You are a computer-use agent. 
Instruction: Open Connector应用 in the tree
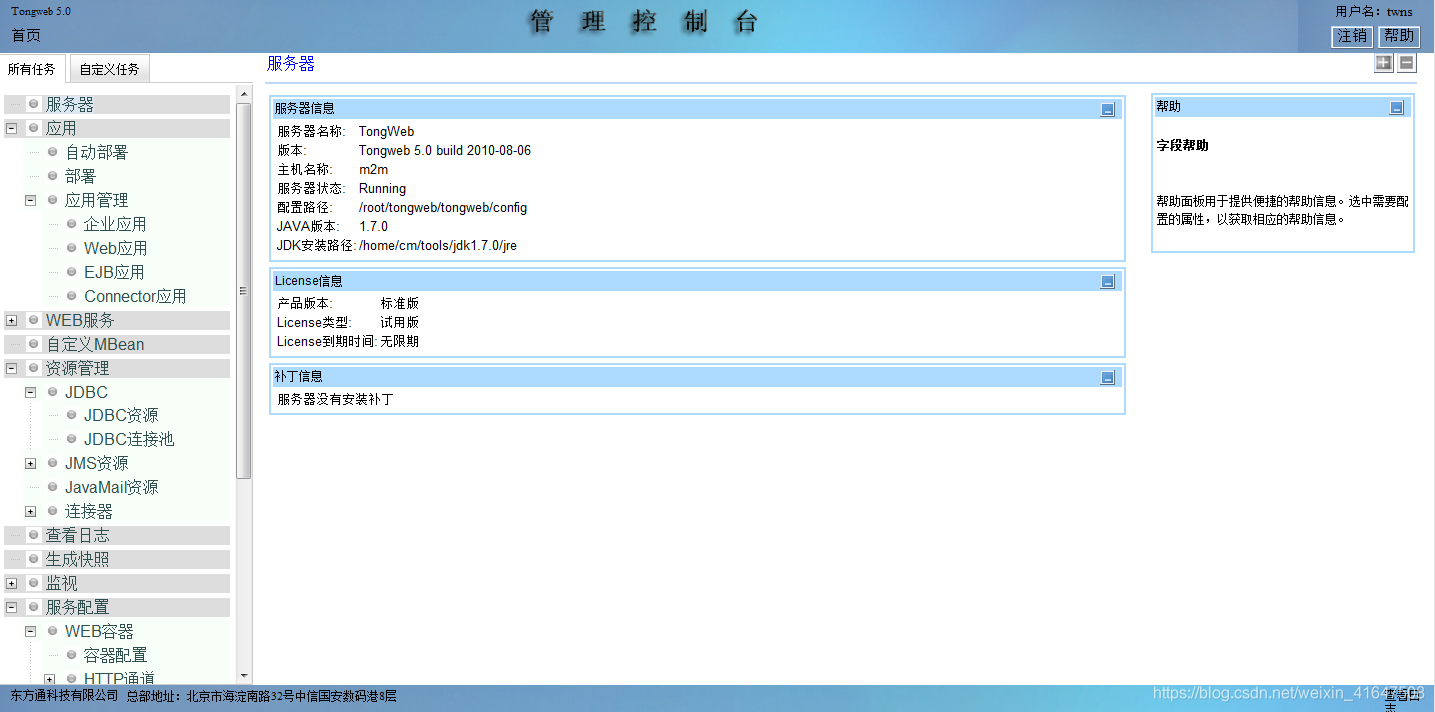[x=135, y=296]
